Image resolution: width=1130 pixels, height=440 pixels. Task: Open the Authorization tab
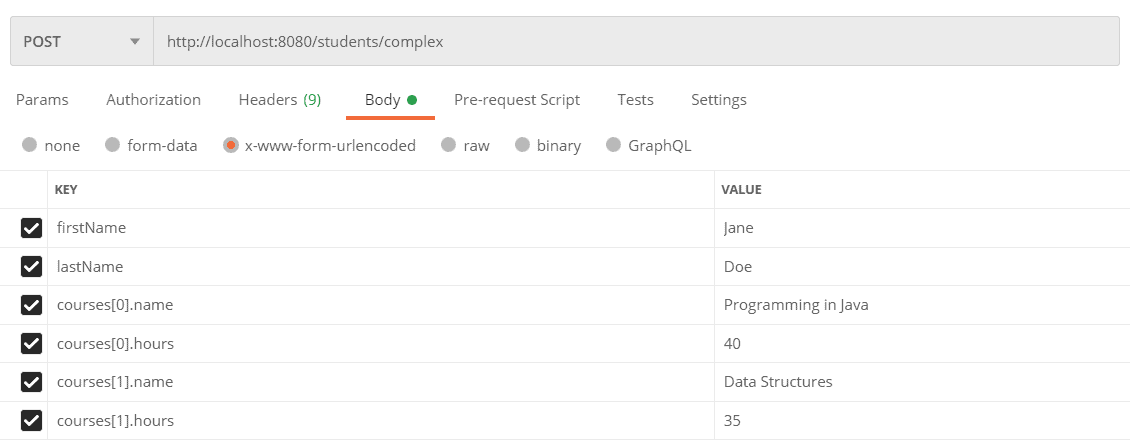153,100
